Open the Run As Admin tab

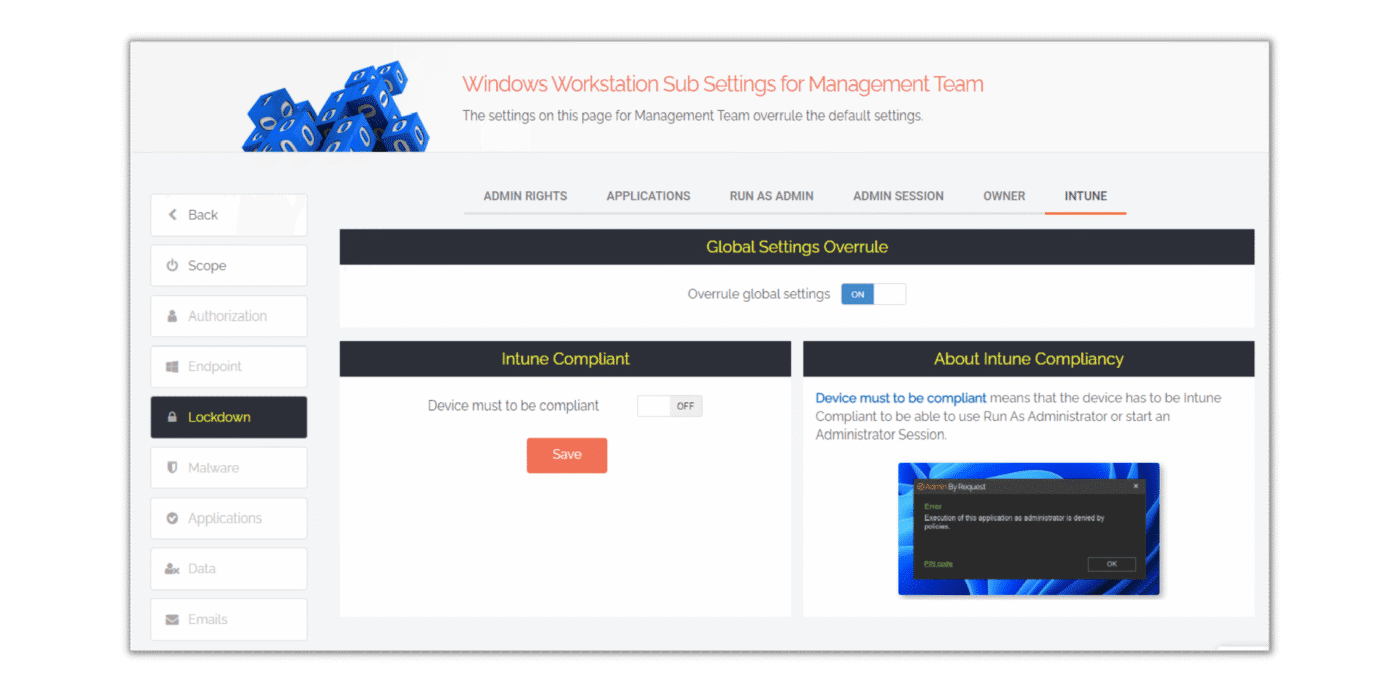[771, 196]
